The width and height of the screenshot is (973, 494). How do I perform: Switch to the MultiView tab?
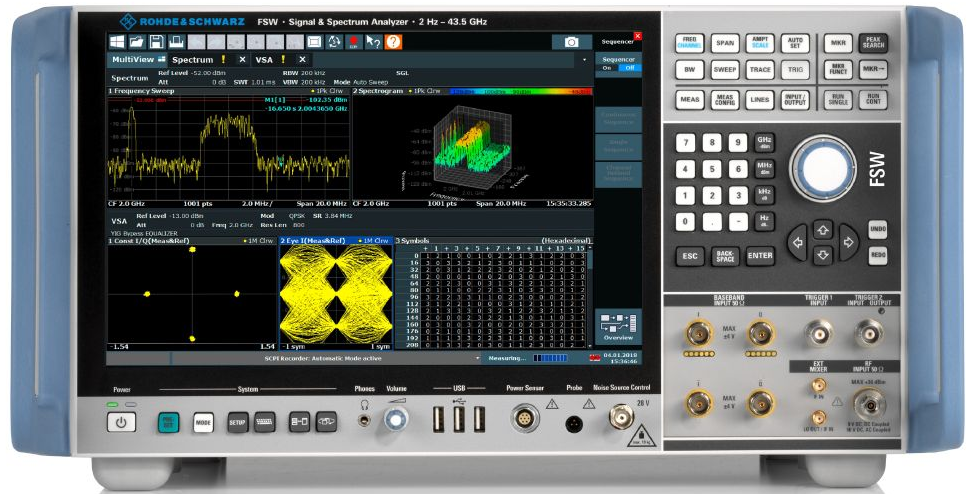click(x=138, y=60)
